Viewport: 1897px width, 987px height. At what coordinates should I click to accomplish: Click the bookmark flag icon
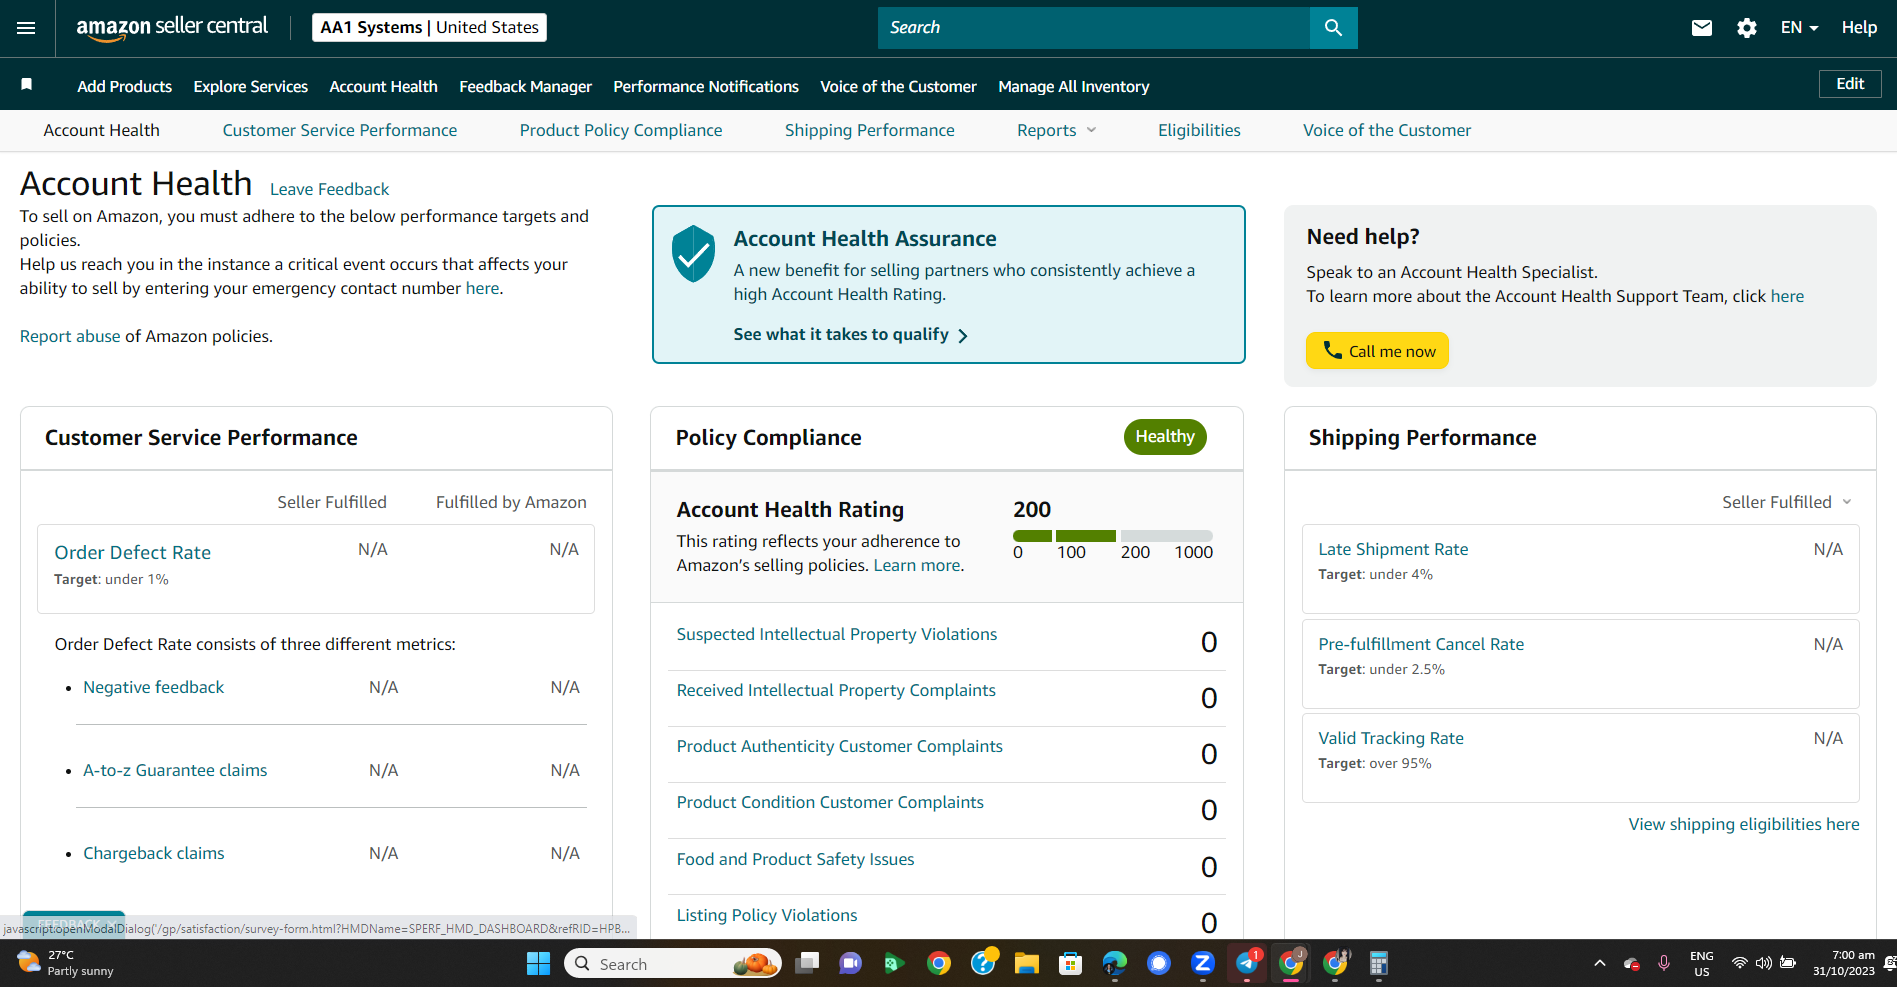tap(27, 85)
